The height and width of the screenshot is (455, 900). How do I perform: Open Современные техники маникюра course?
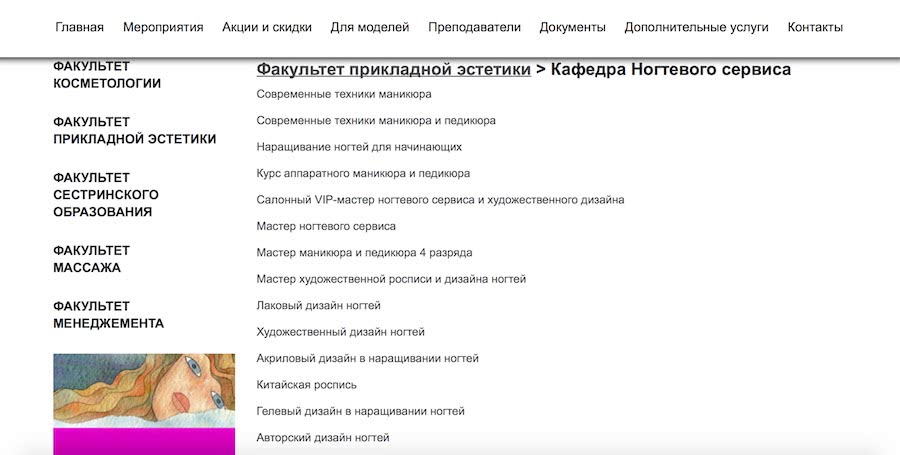[344, 94]
